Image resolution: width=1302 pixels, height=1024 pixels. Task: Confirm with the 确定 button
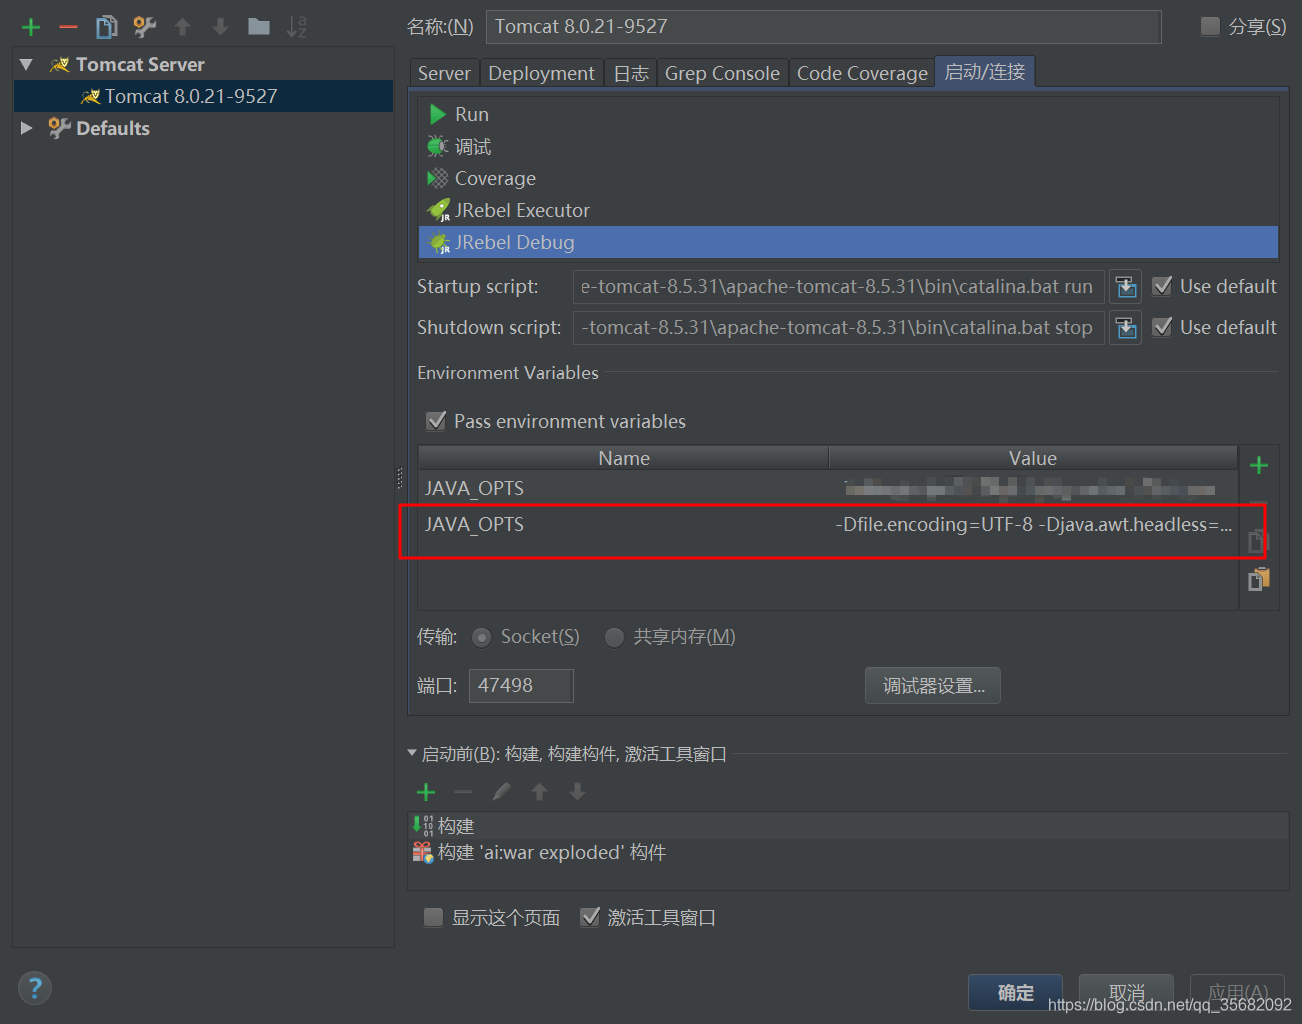point(1015,992)
